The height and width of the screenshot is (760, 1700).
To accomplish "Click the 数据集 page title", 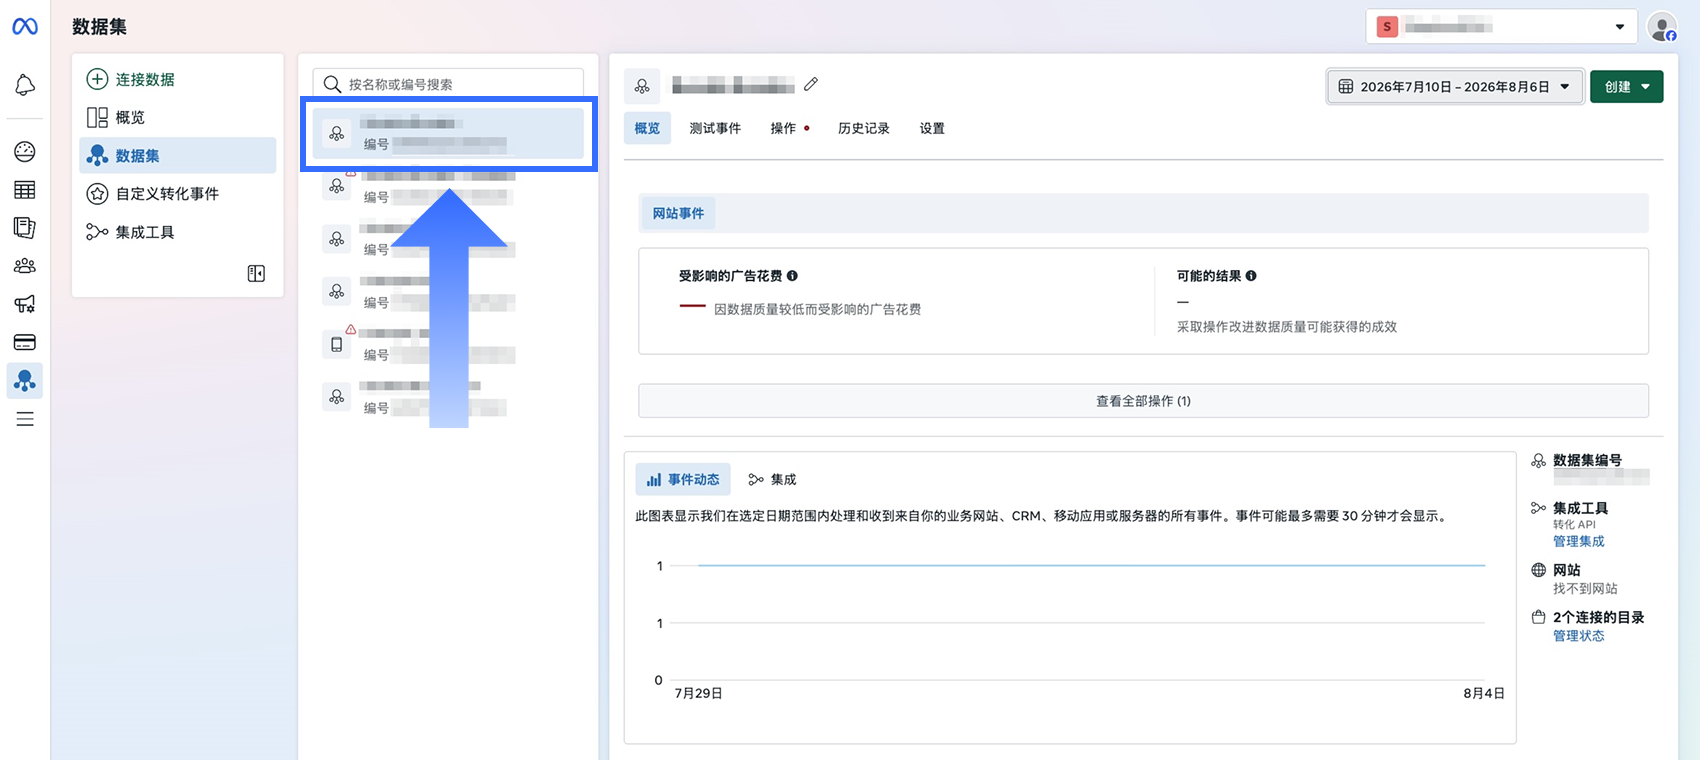I will [99, 27].
